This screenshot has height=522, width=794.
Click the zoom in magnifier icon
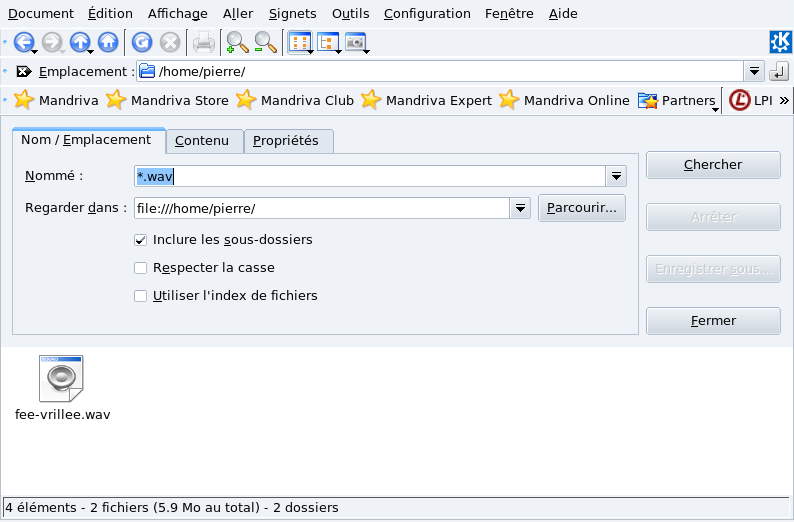pos(237,42)
